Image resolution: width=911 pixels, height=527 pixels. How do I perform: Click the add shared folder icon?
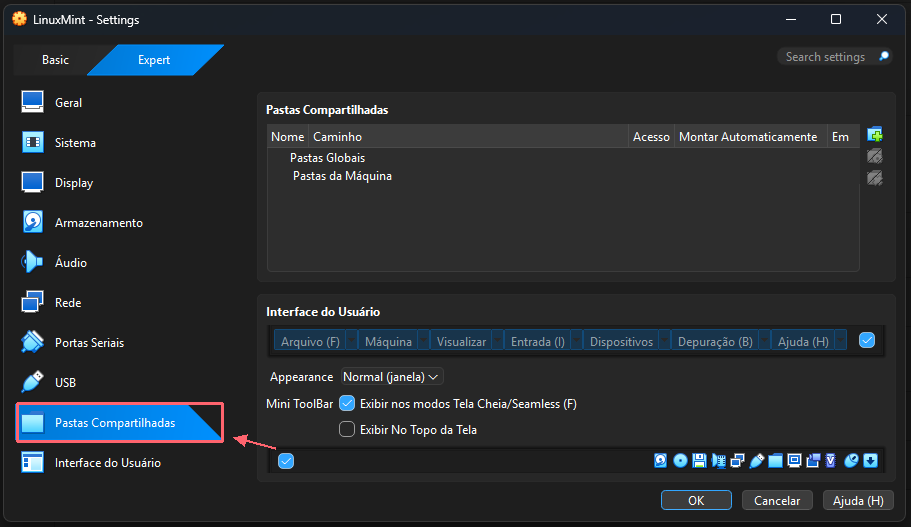tap(875, 135)
